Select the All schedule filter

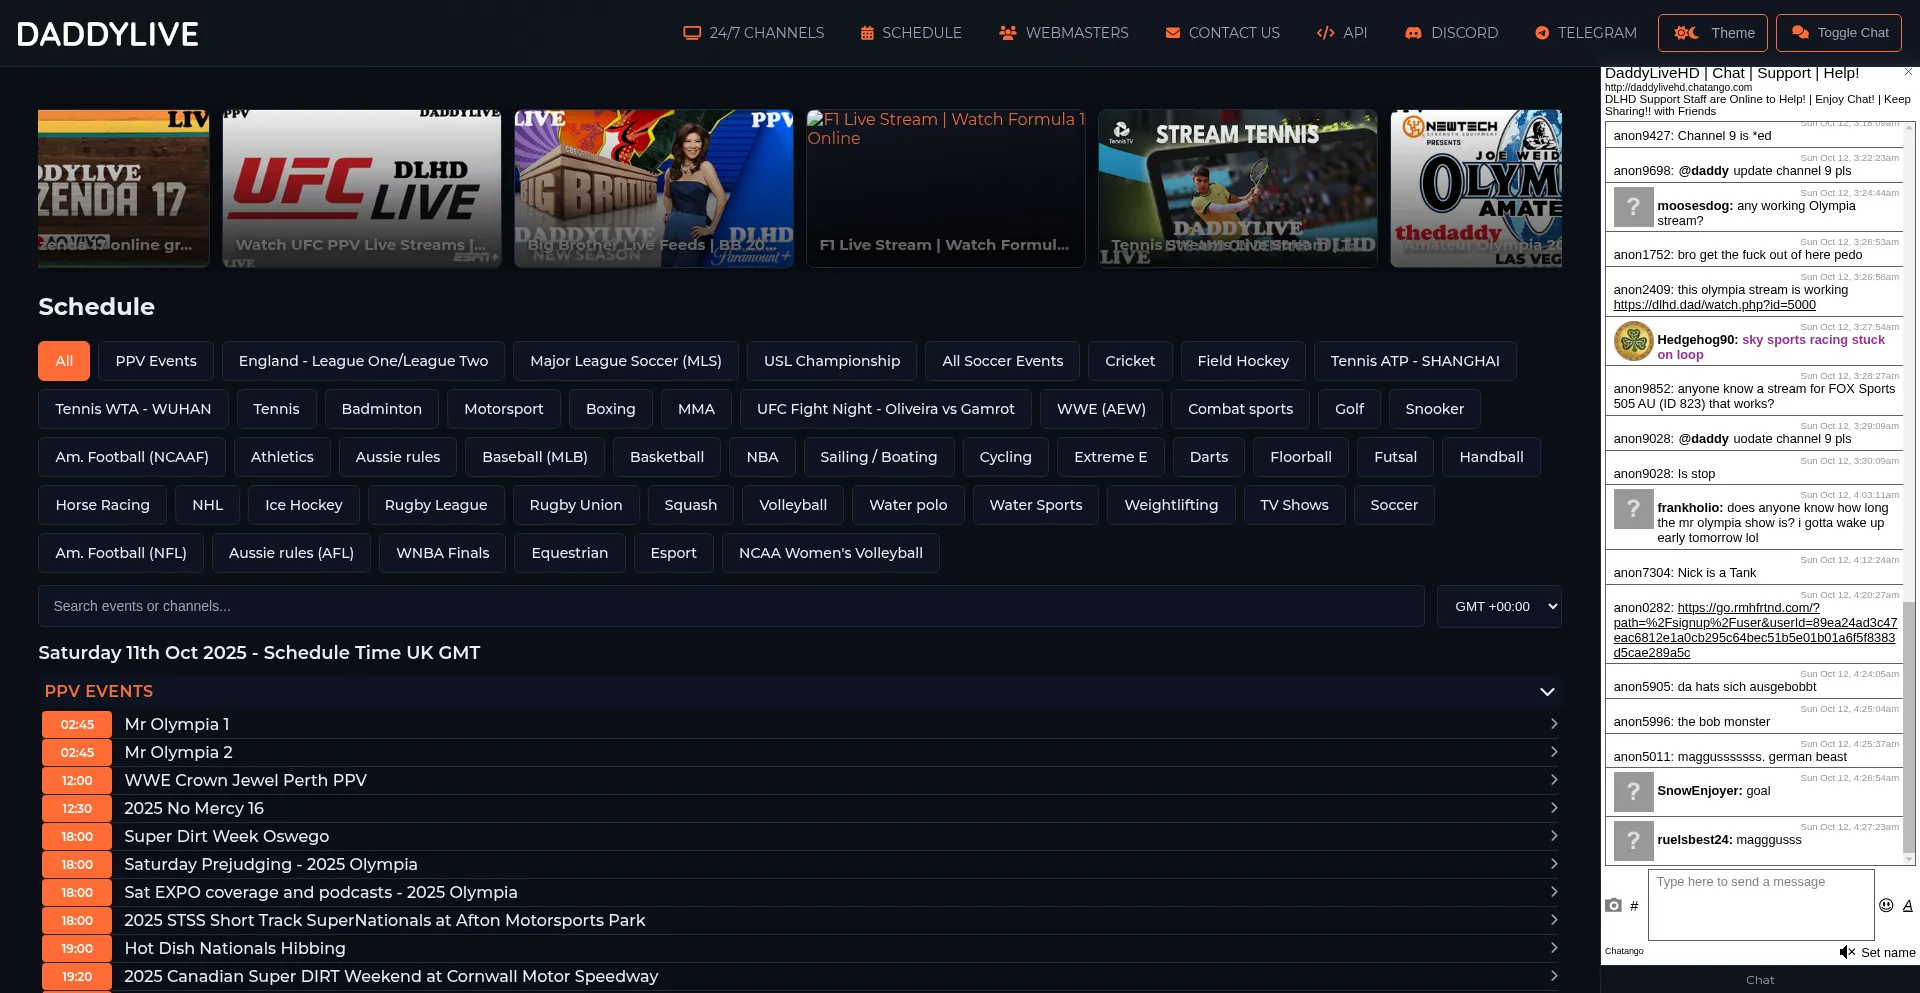click(x=64, y=361)
